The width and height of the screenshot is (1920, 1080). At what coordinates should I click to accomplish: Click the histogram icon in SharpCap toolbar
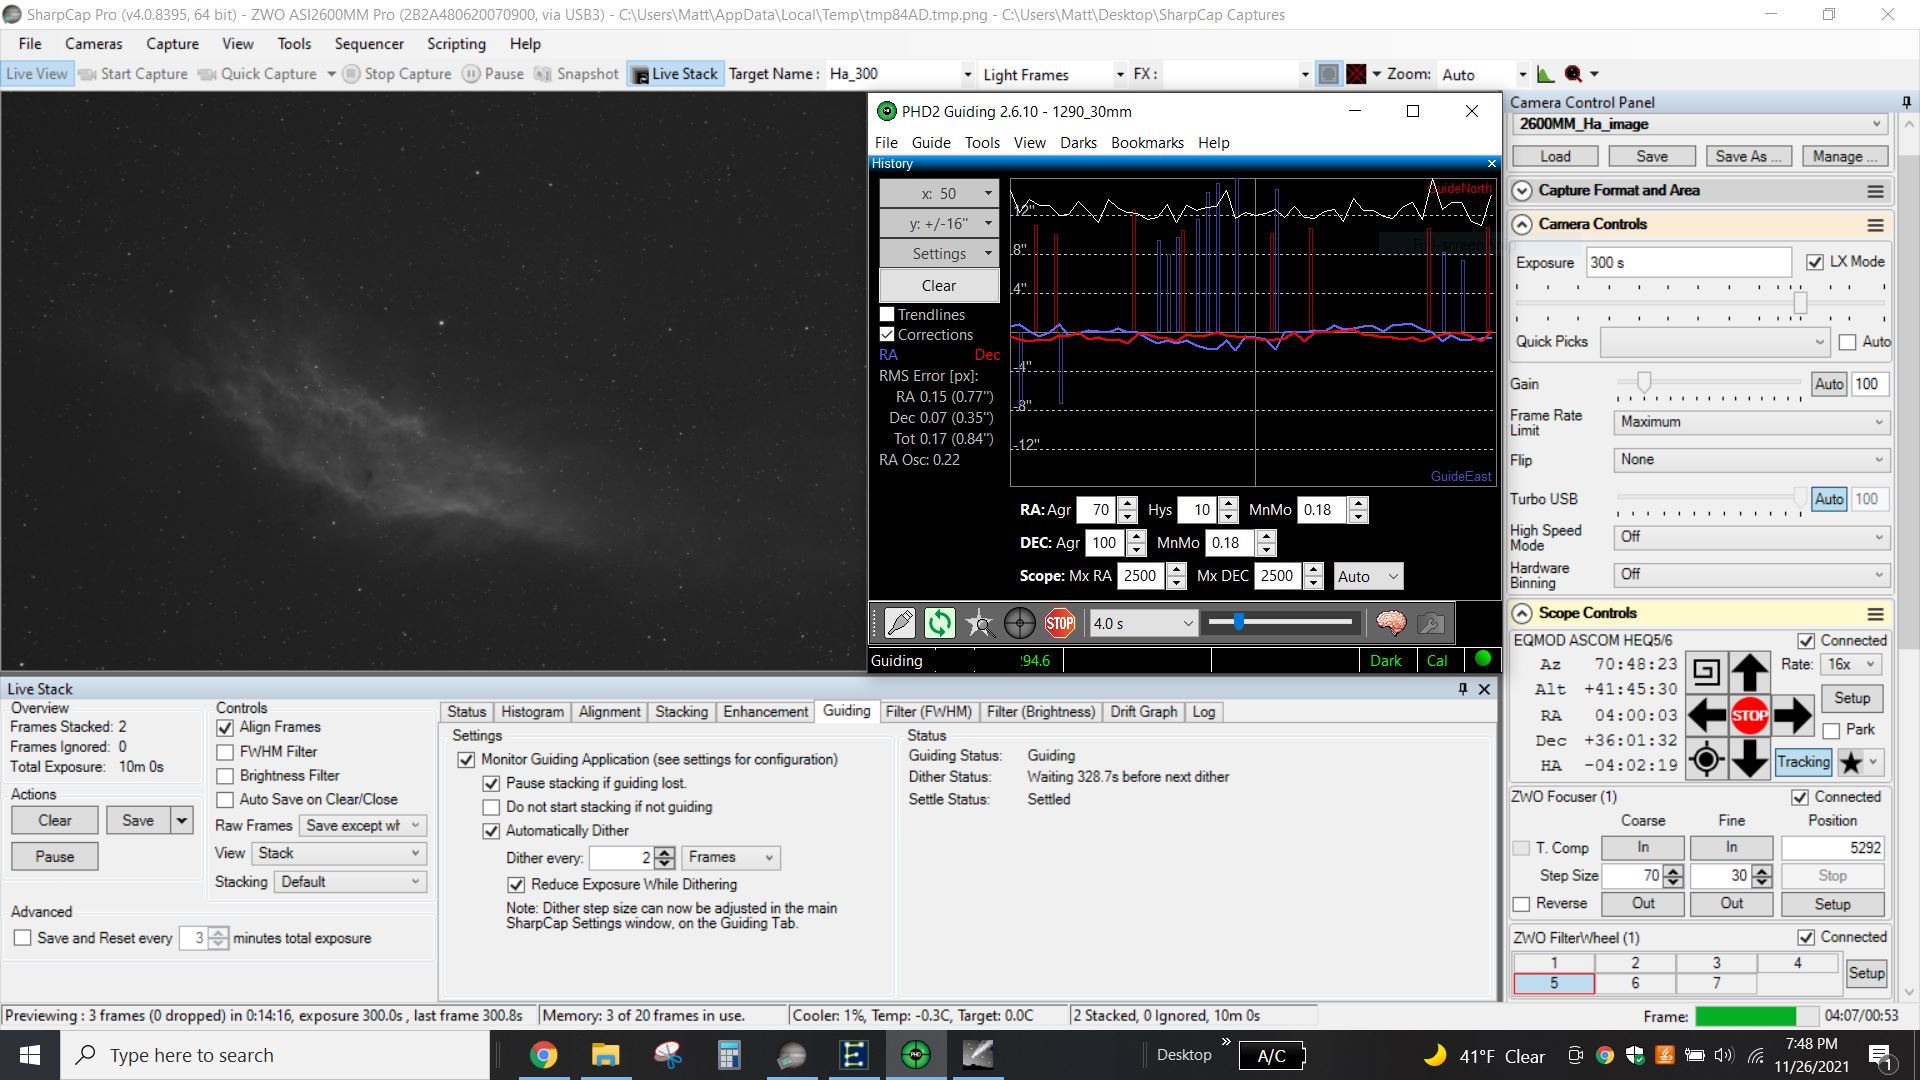[1546, 74]
